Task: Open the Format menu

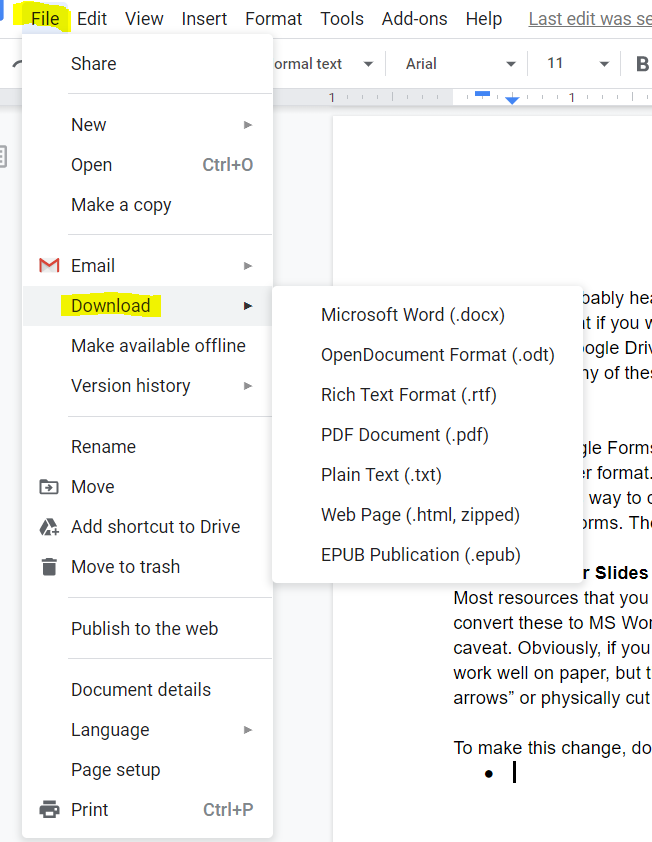Action: [273, 18]
